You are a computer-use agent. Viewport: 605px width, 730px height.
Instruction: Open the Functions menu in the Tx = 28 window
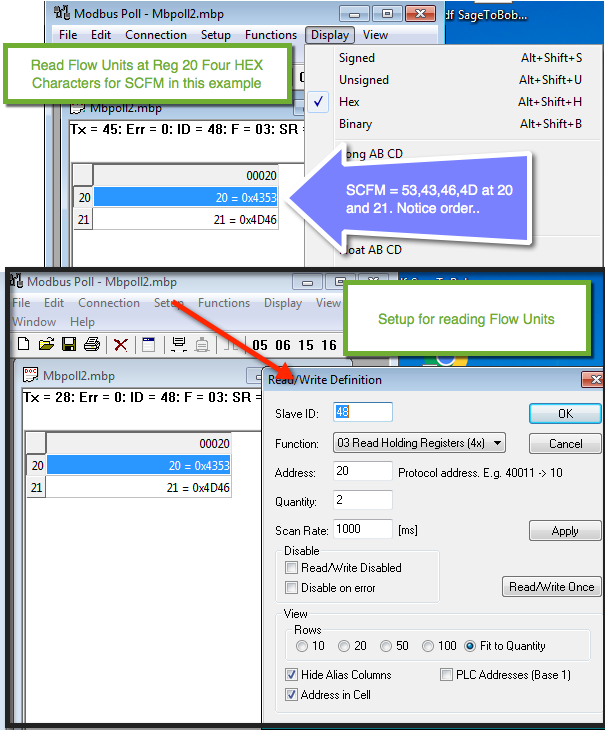(224, 303)
